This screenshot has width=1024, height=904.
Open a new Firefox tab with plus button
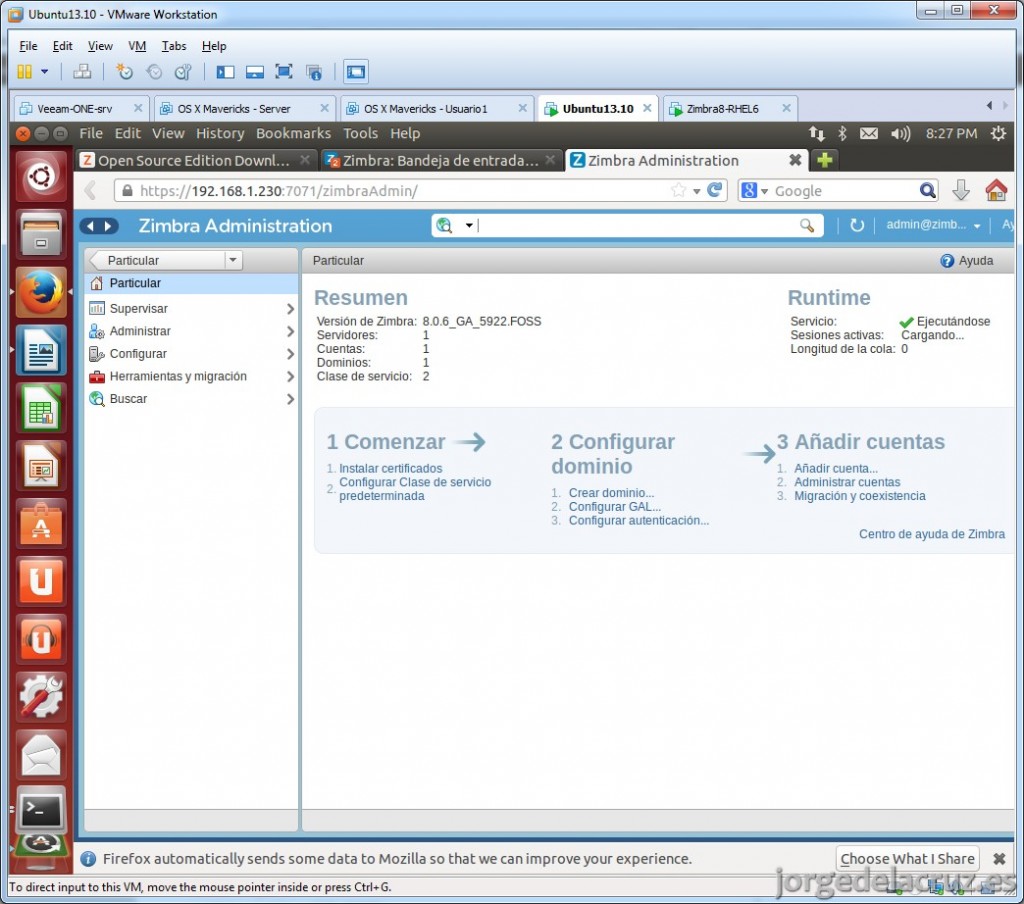click(825, 159)
